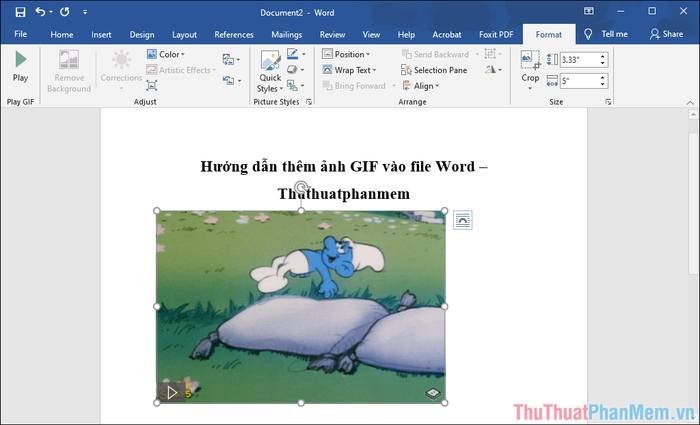
Task: Open the Undo history dropdown arrow
Action: (x=51, y=12)
